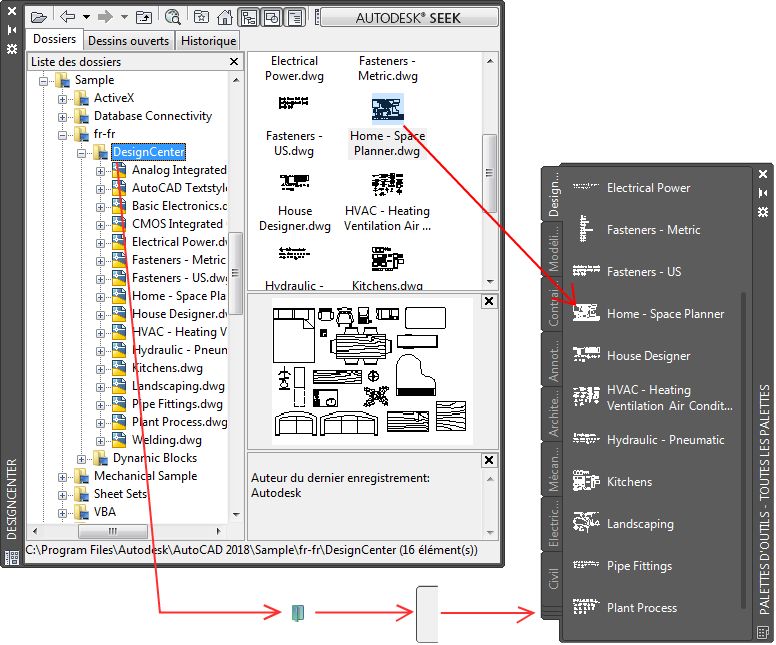
Task: Switch to the Archite... palette tab
Action: (x=553, y=413)
